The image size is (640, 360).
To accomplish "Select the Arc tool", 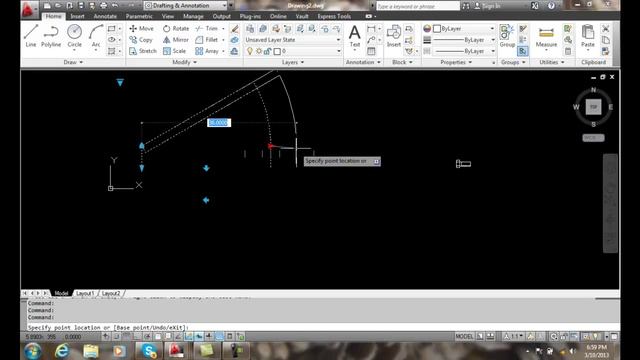I will [x=96, y=36].
